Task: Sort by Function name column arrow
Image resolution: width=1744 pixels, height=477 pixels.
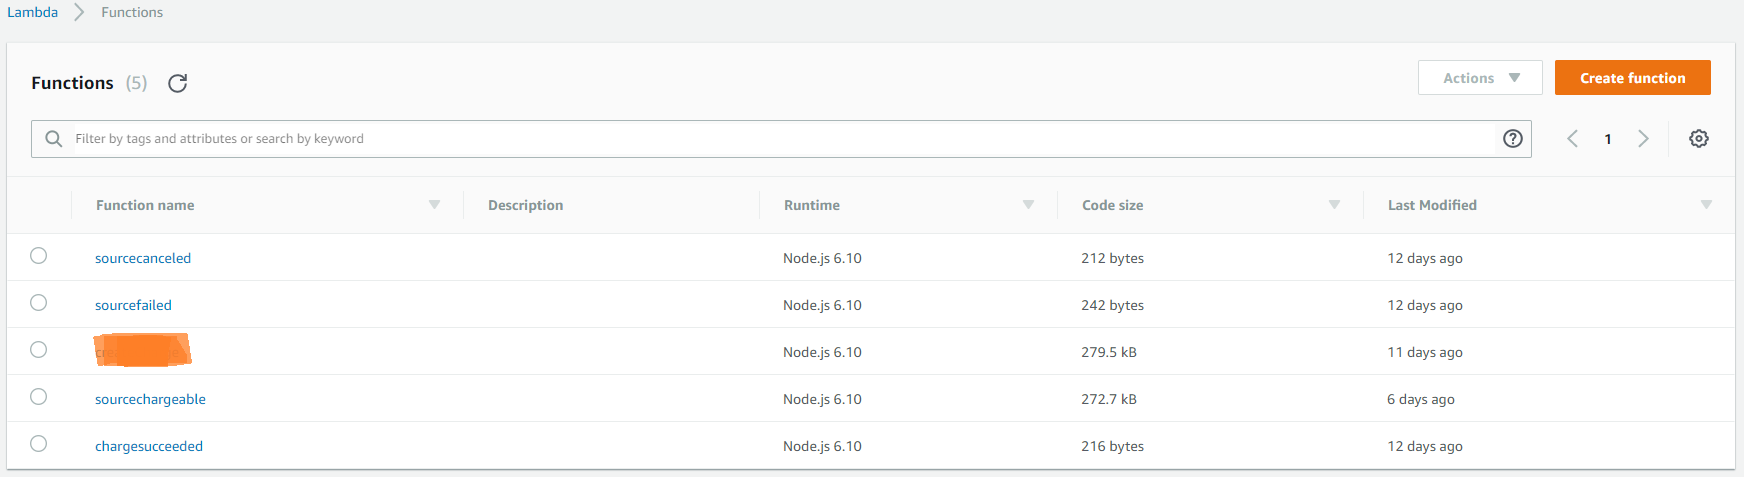Action: point(434,205)
